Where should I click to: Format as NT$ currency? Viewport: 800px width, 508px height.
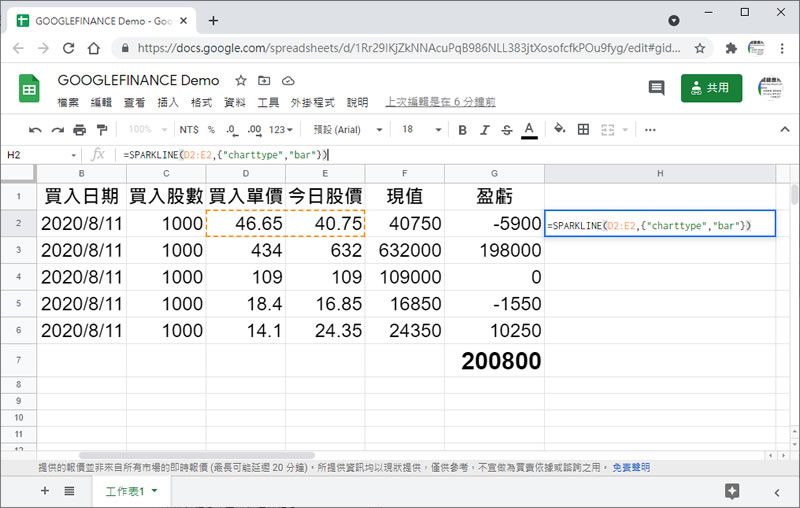pyautogui.click(x=189, y=130)
